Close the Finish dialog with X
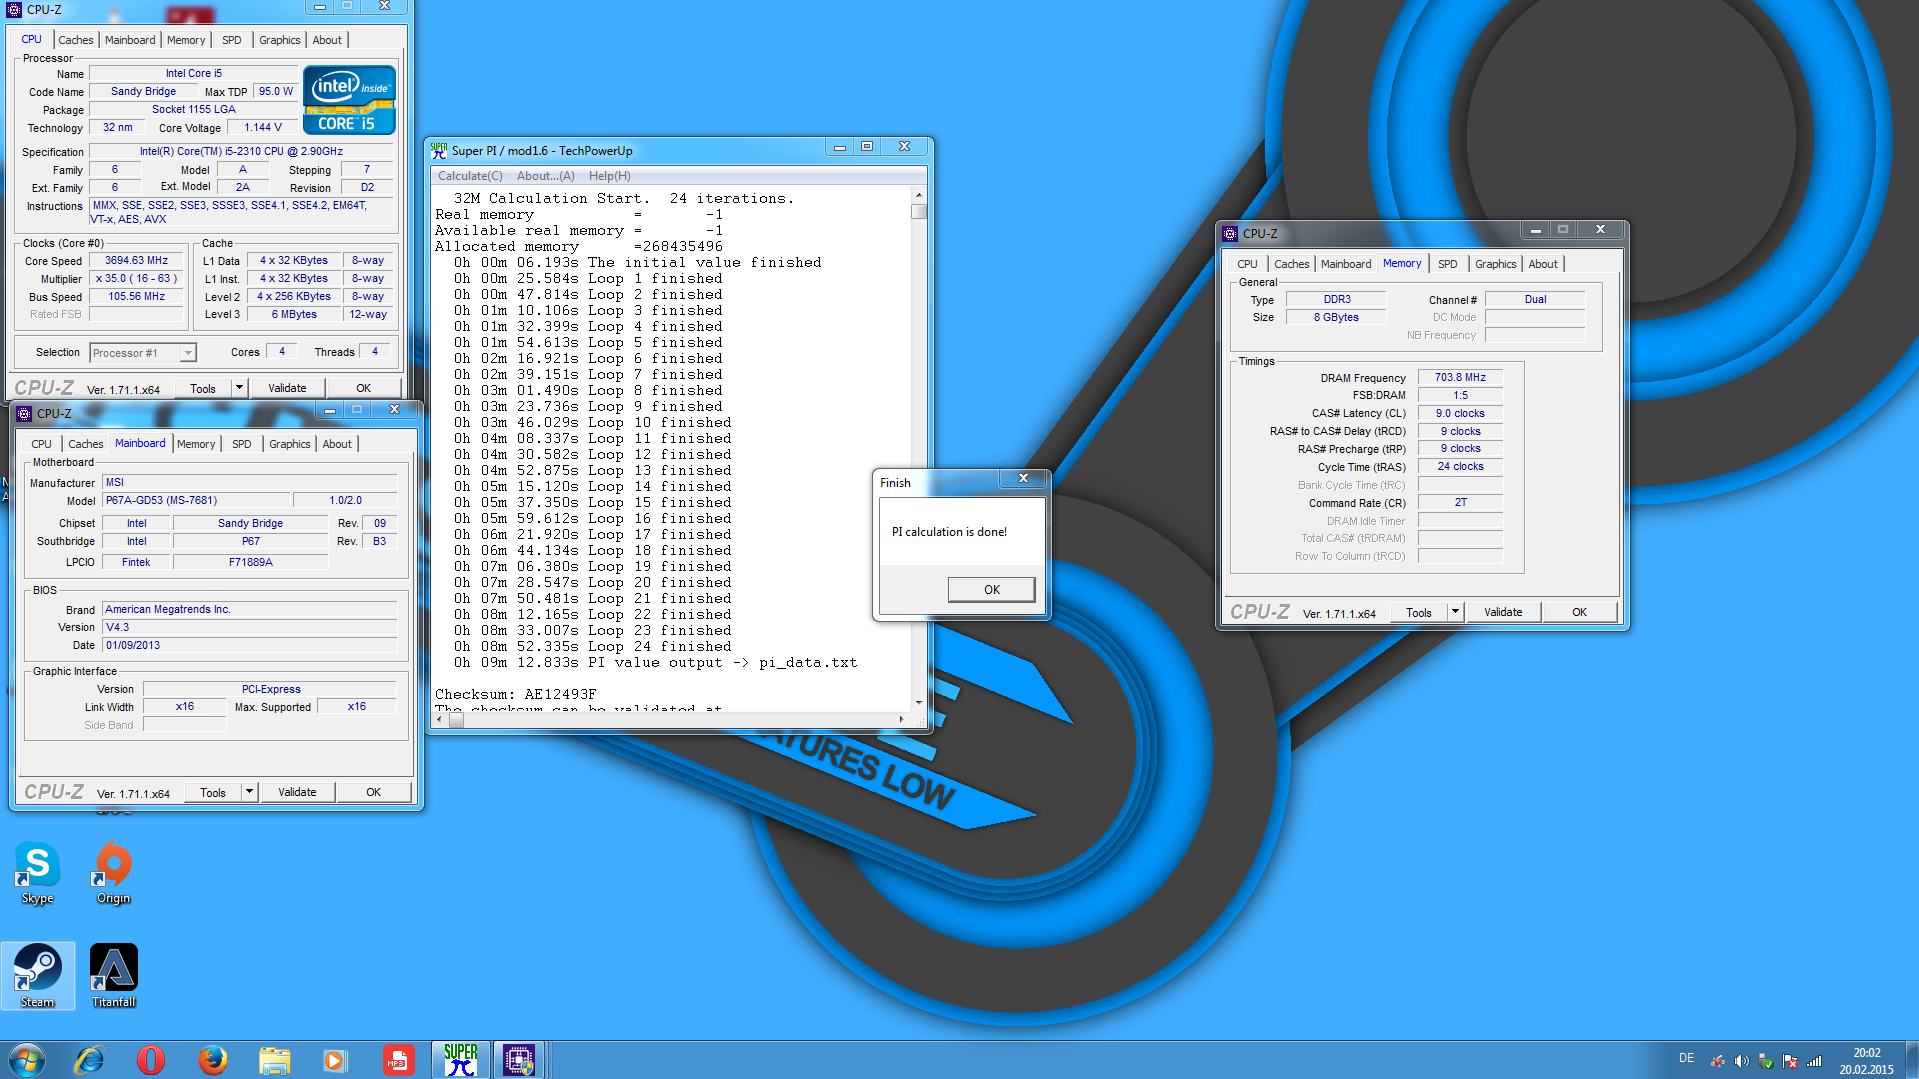The width and height of the screenshot is (1919, 1079). [x=1023, y=479]
